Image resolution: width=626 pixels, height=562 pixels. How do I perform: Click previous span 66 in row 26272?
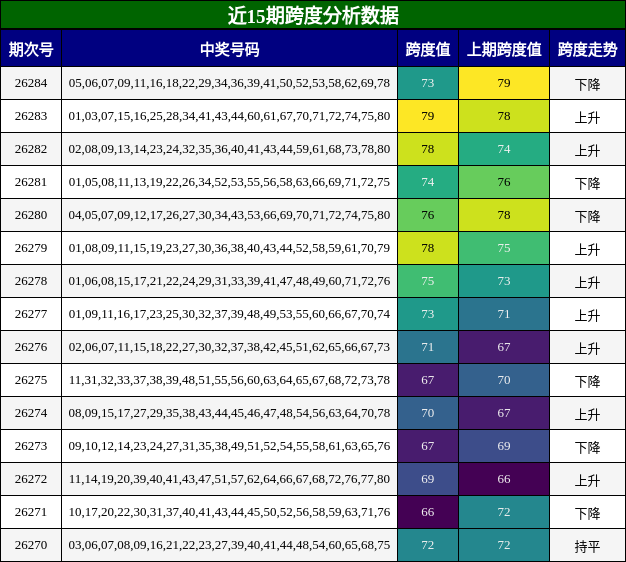pyautogui.click(x=504, y=479)
